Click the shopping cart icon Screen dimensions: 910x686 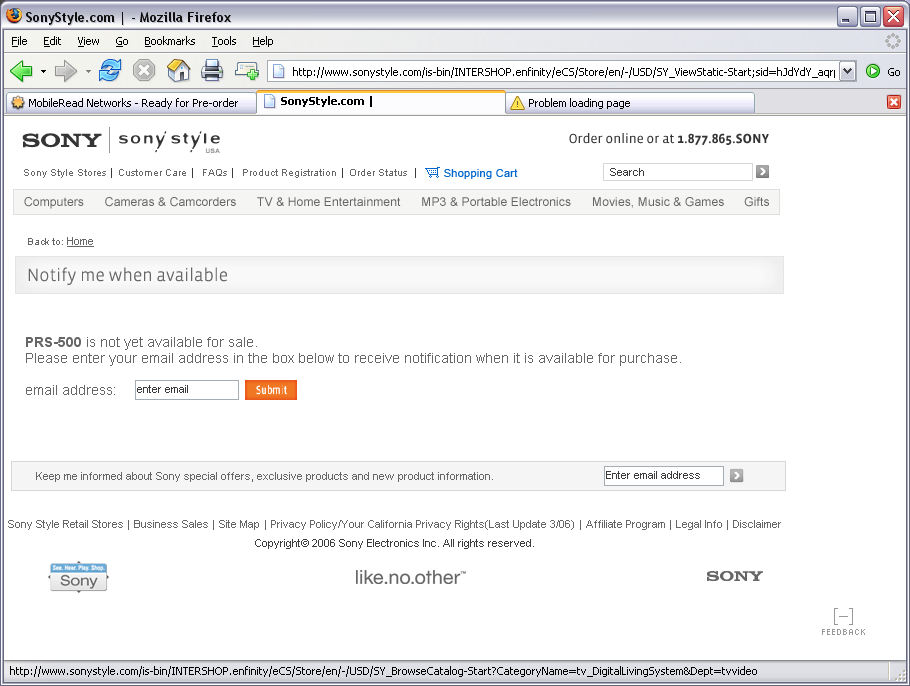coord(432,172)
